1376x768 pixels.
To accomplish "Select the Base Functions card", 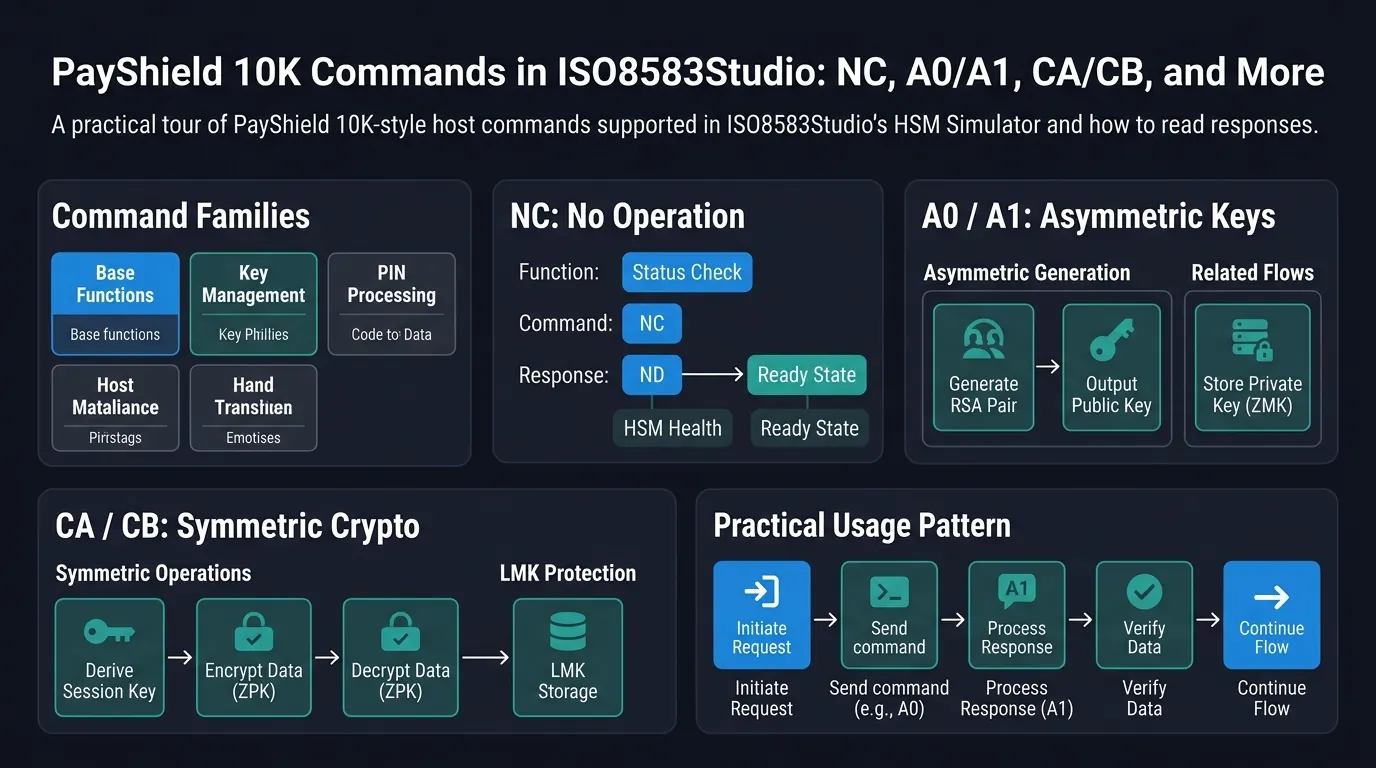I will [115, 304].
